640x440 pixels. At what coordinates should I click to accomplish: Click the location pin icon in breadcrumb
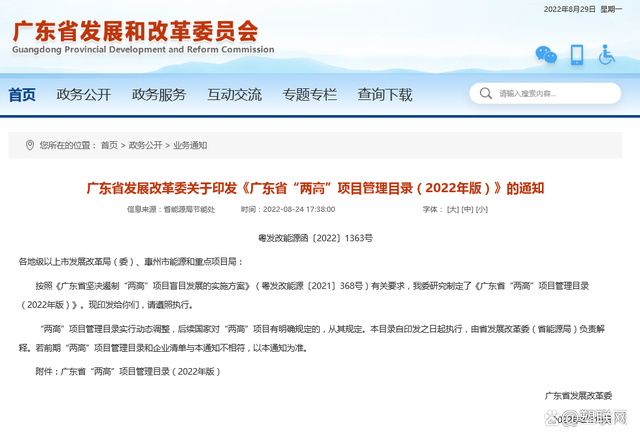tap(29, 145)
